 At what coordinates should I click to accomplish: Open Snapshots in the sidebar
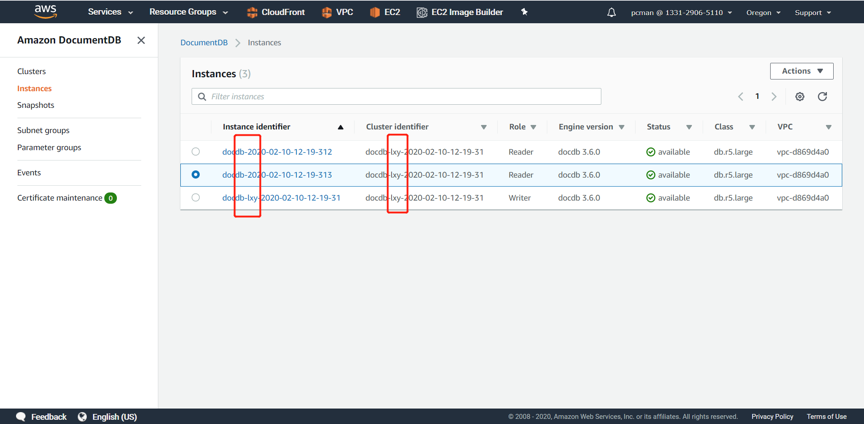[x=36, y=105]
